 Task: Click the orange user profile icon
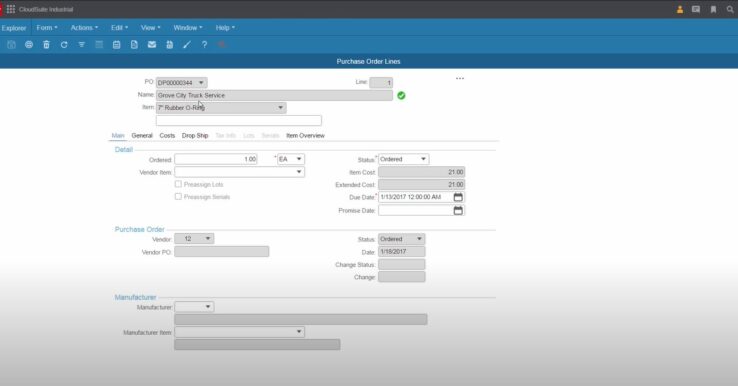coord(680,9)
